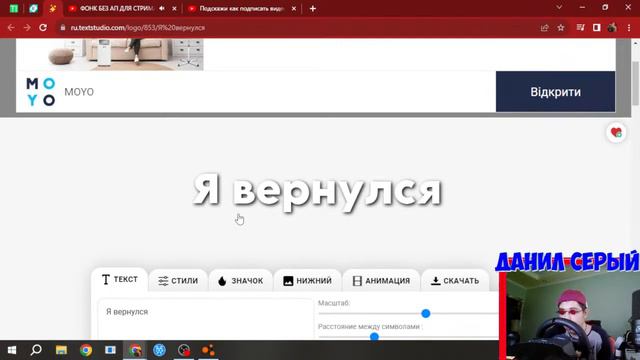Open the blue round app taskbar icon
The image size is (640, 360).
[159, 350]
